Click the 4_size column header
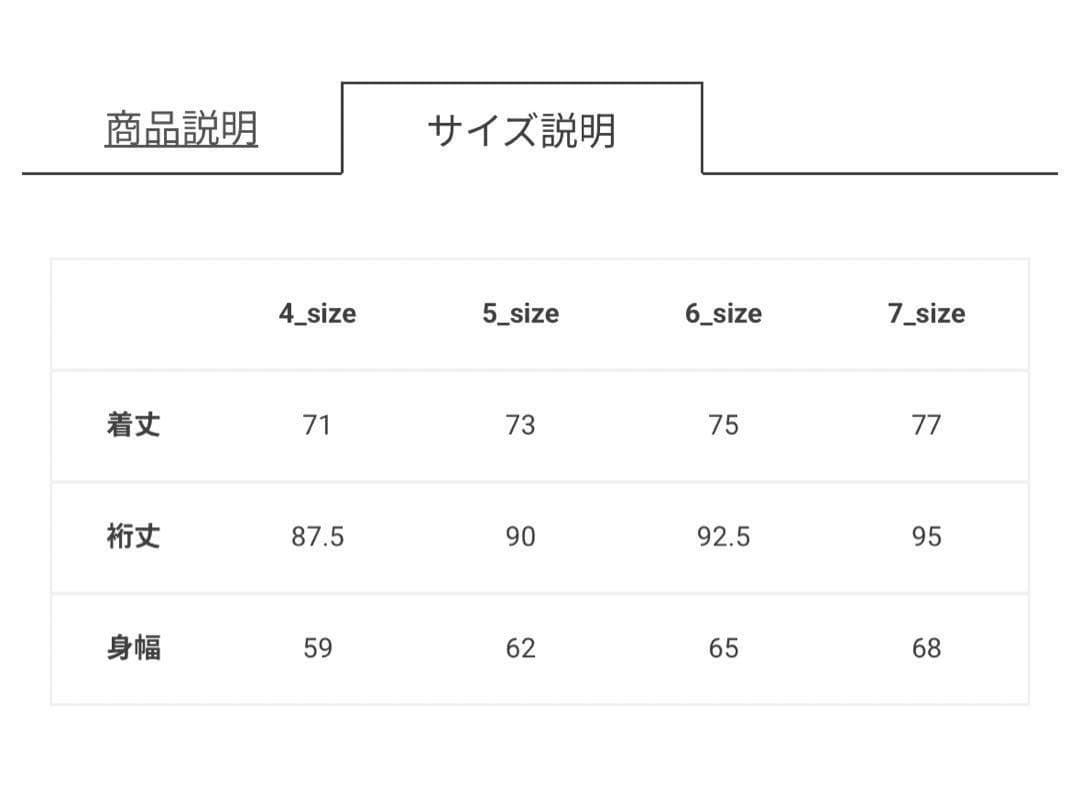Image resolution: width=1080 pixels, height=805 pixels. (x=317, y=313)
